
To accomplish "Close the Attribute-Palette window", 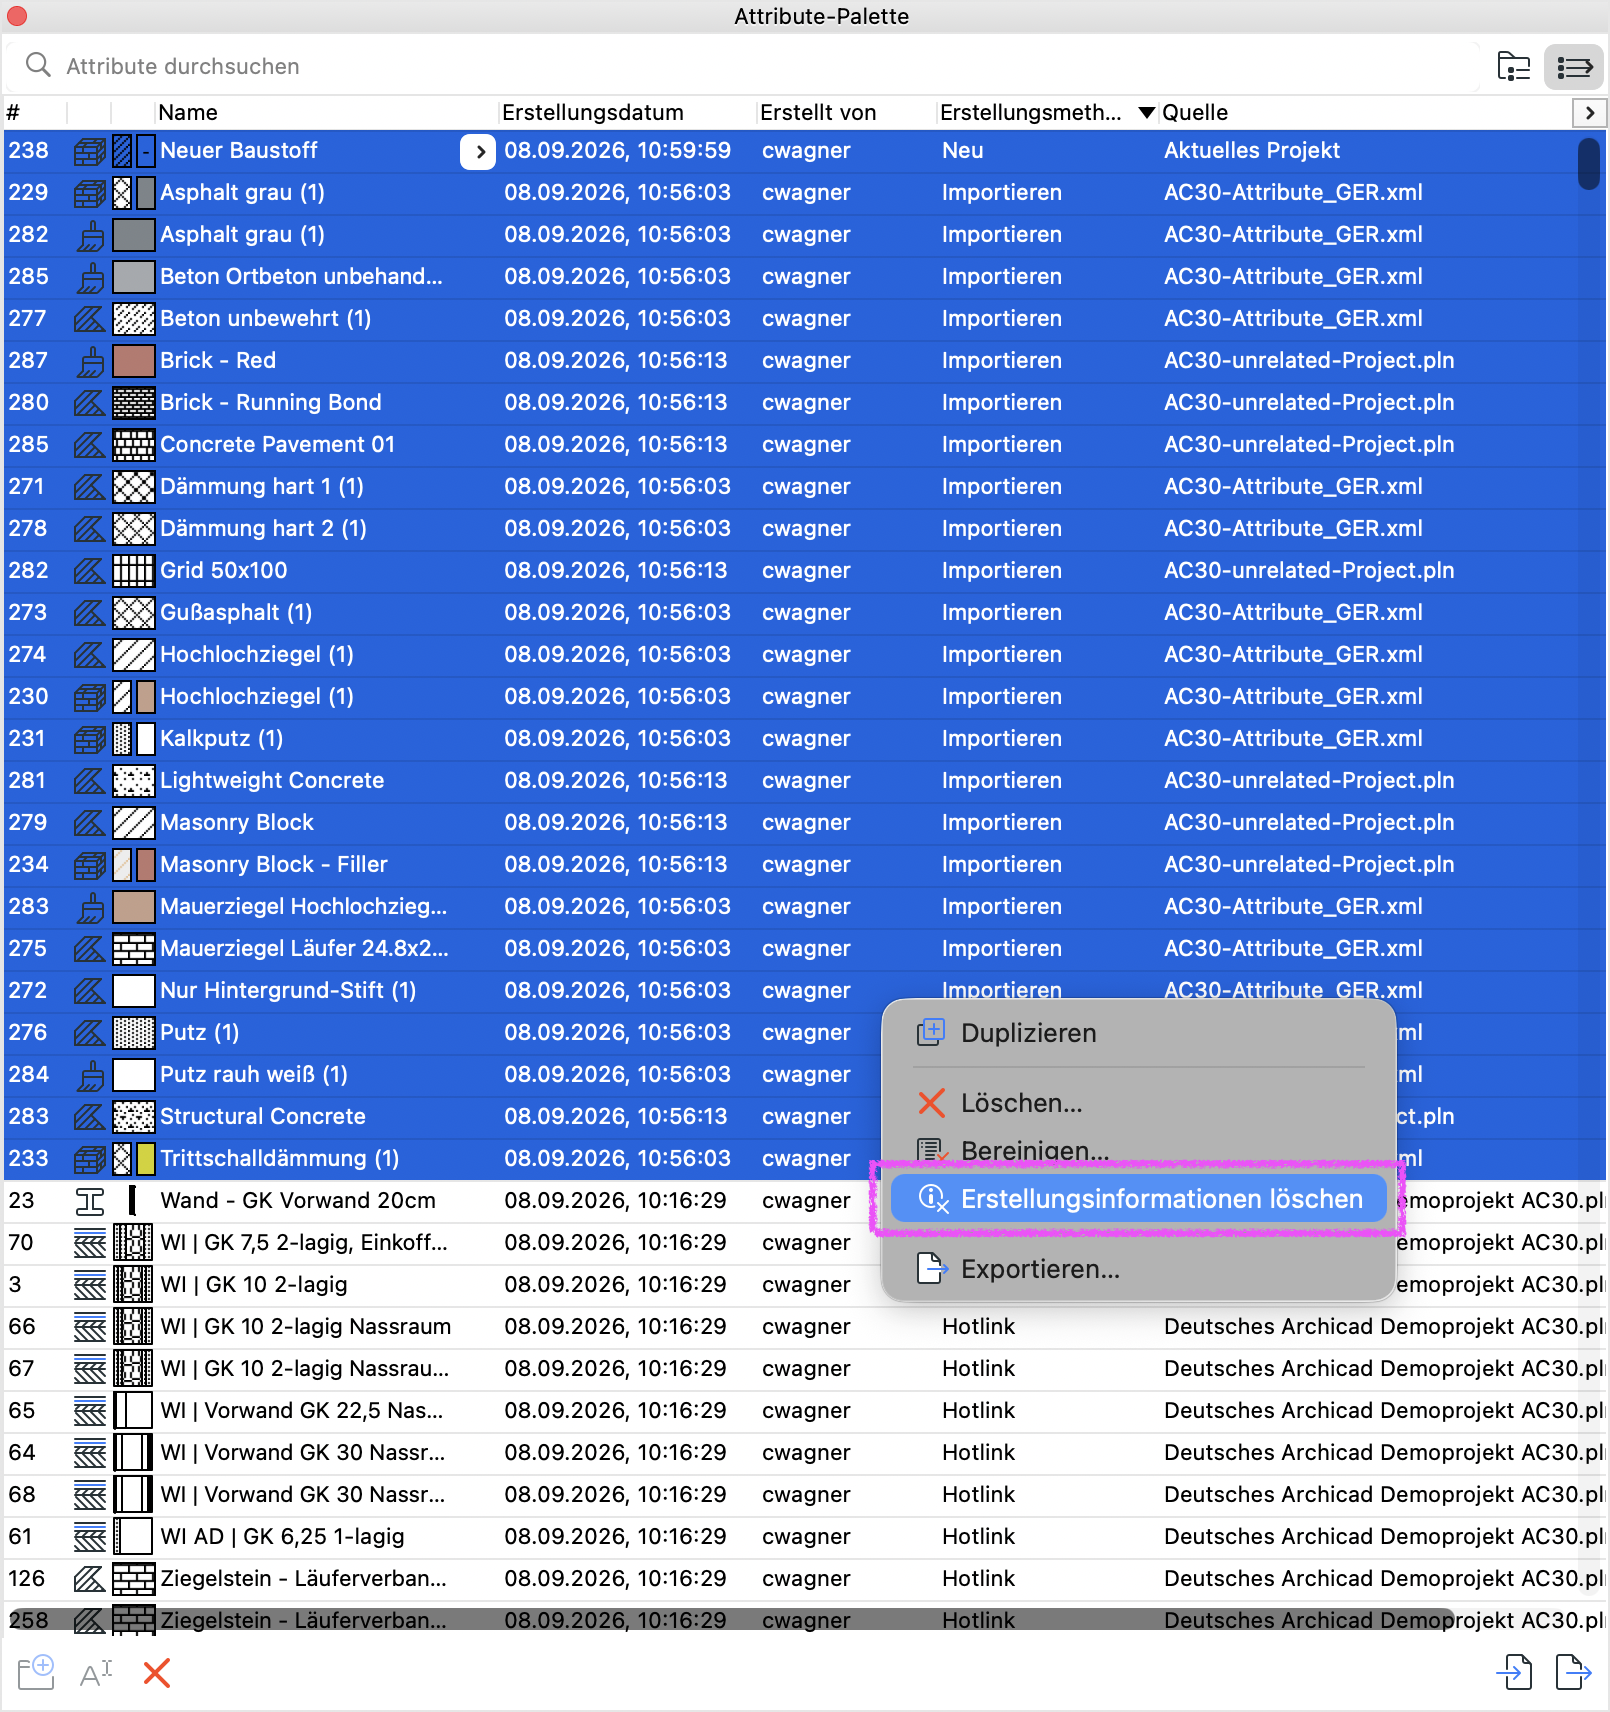I will [17, 15].
